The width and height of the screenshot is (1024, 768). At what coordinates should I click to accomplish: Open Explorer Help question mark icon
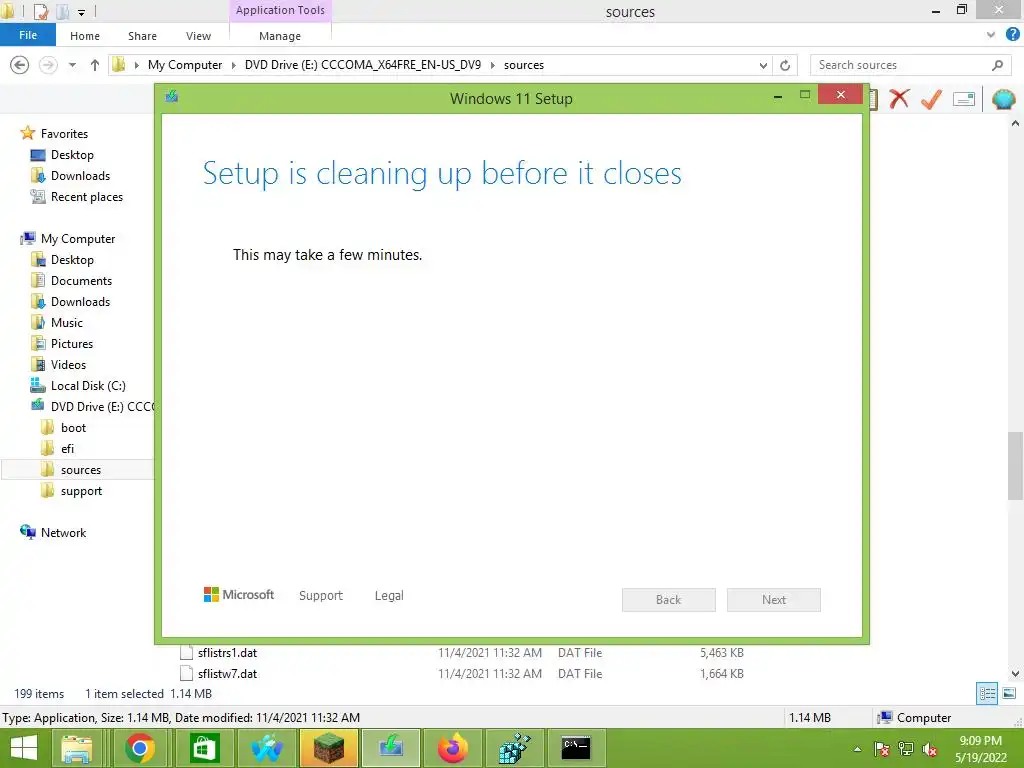pyautogui.click(x=1013, y=35)
